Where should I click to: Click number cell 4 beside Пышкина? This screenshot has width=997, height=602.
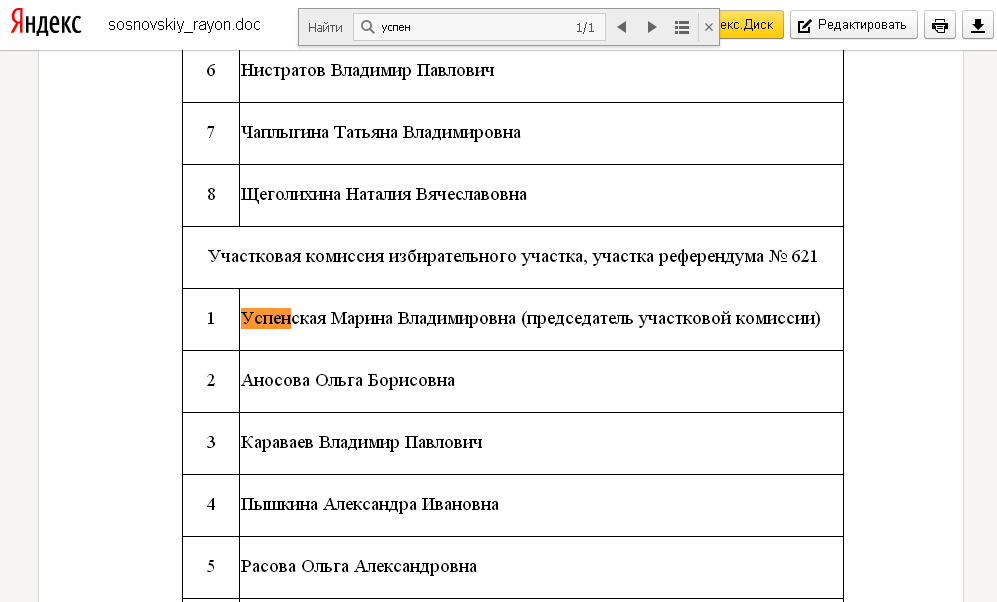click(x=211, y=505)
